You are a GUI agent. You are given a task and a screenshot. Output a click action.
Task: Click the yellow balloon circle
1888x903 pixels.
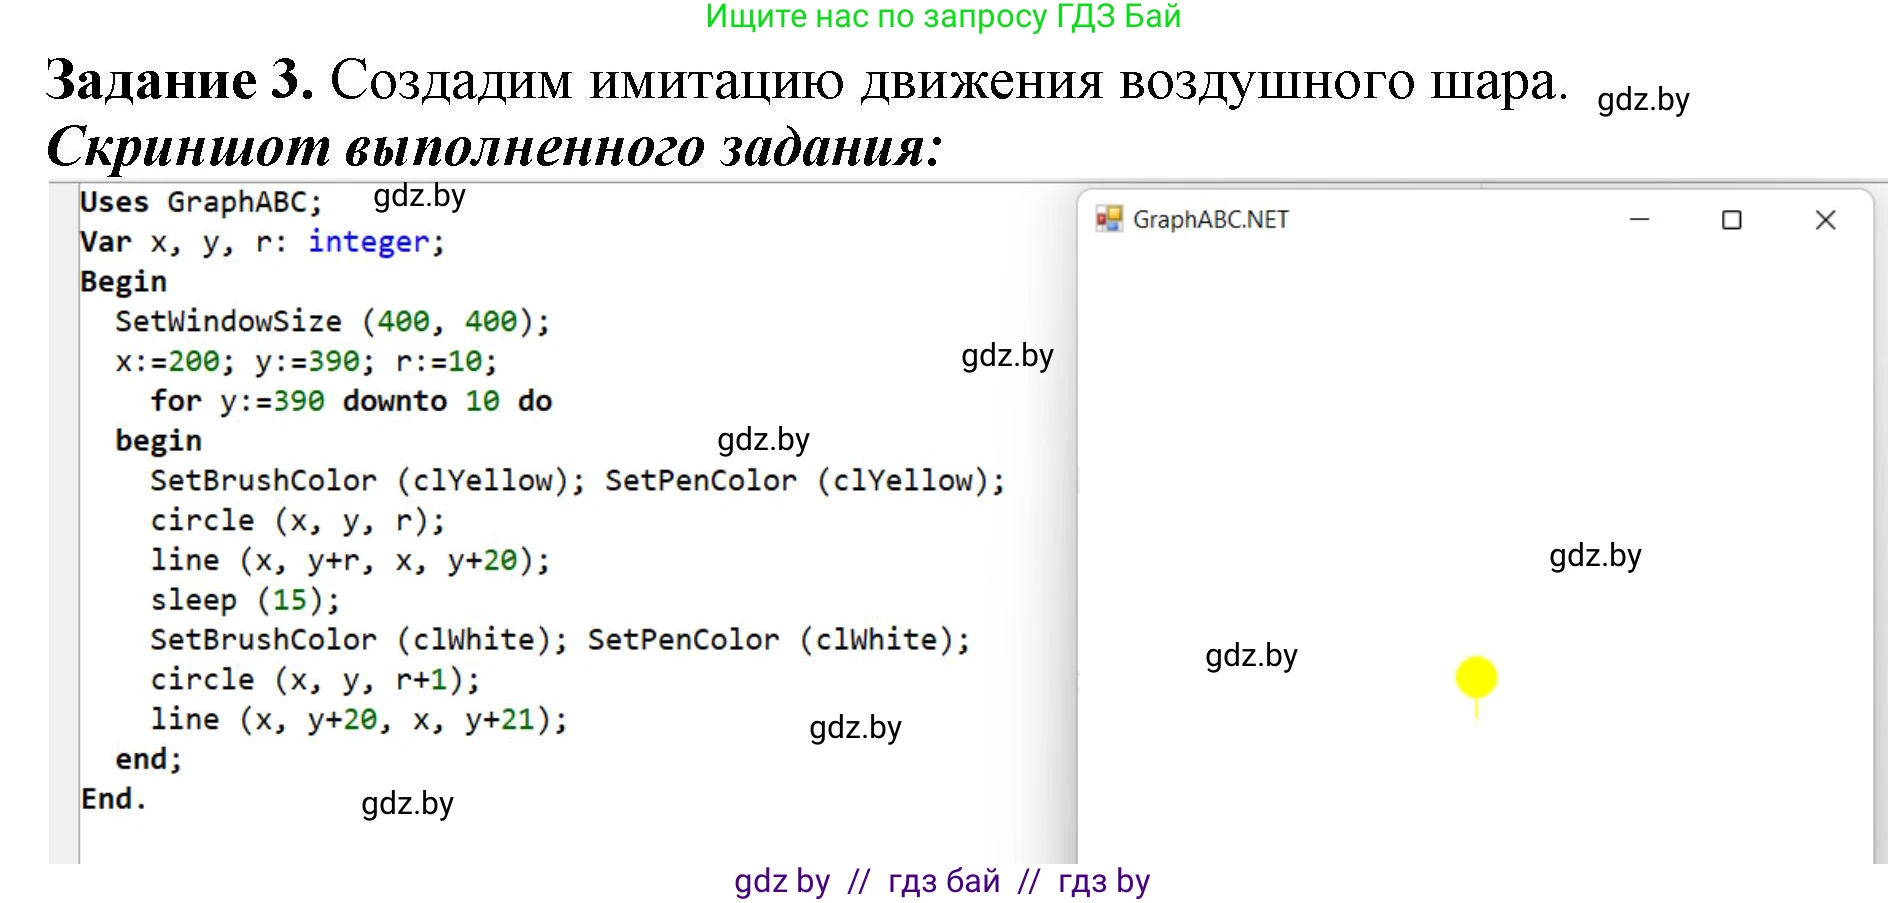pos(1476,677)
